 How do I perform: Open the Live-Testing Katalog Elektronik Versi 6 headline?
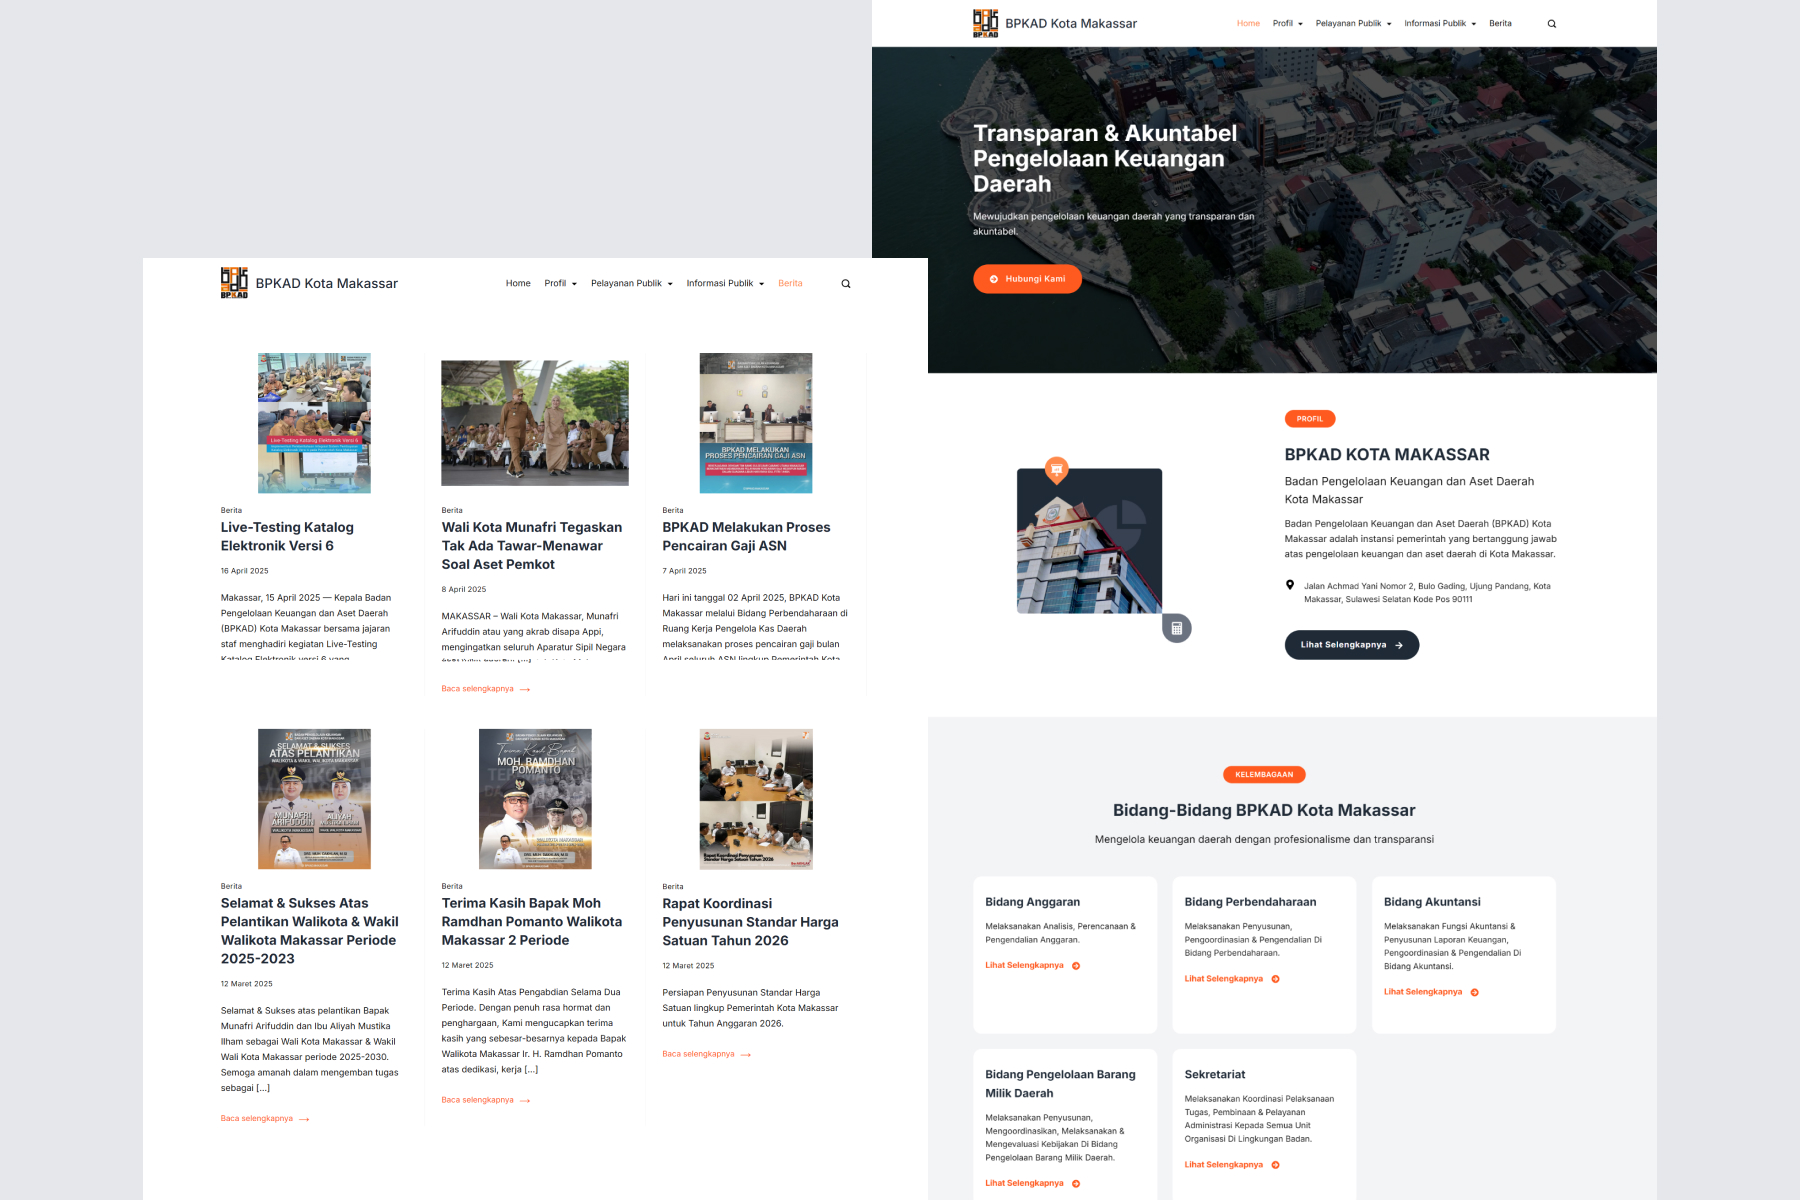tap(287, 537)
